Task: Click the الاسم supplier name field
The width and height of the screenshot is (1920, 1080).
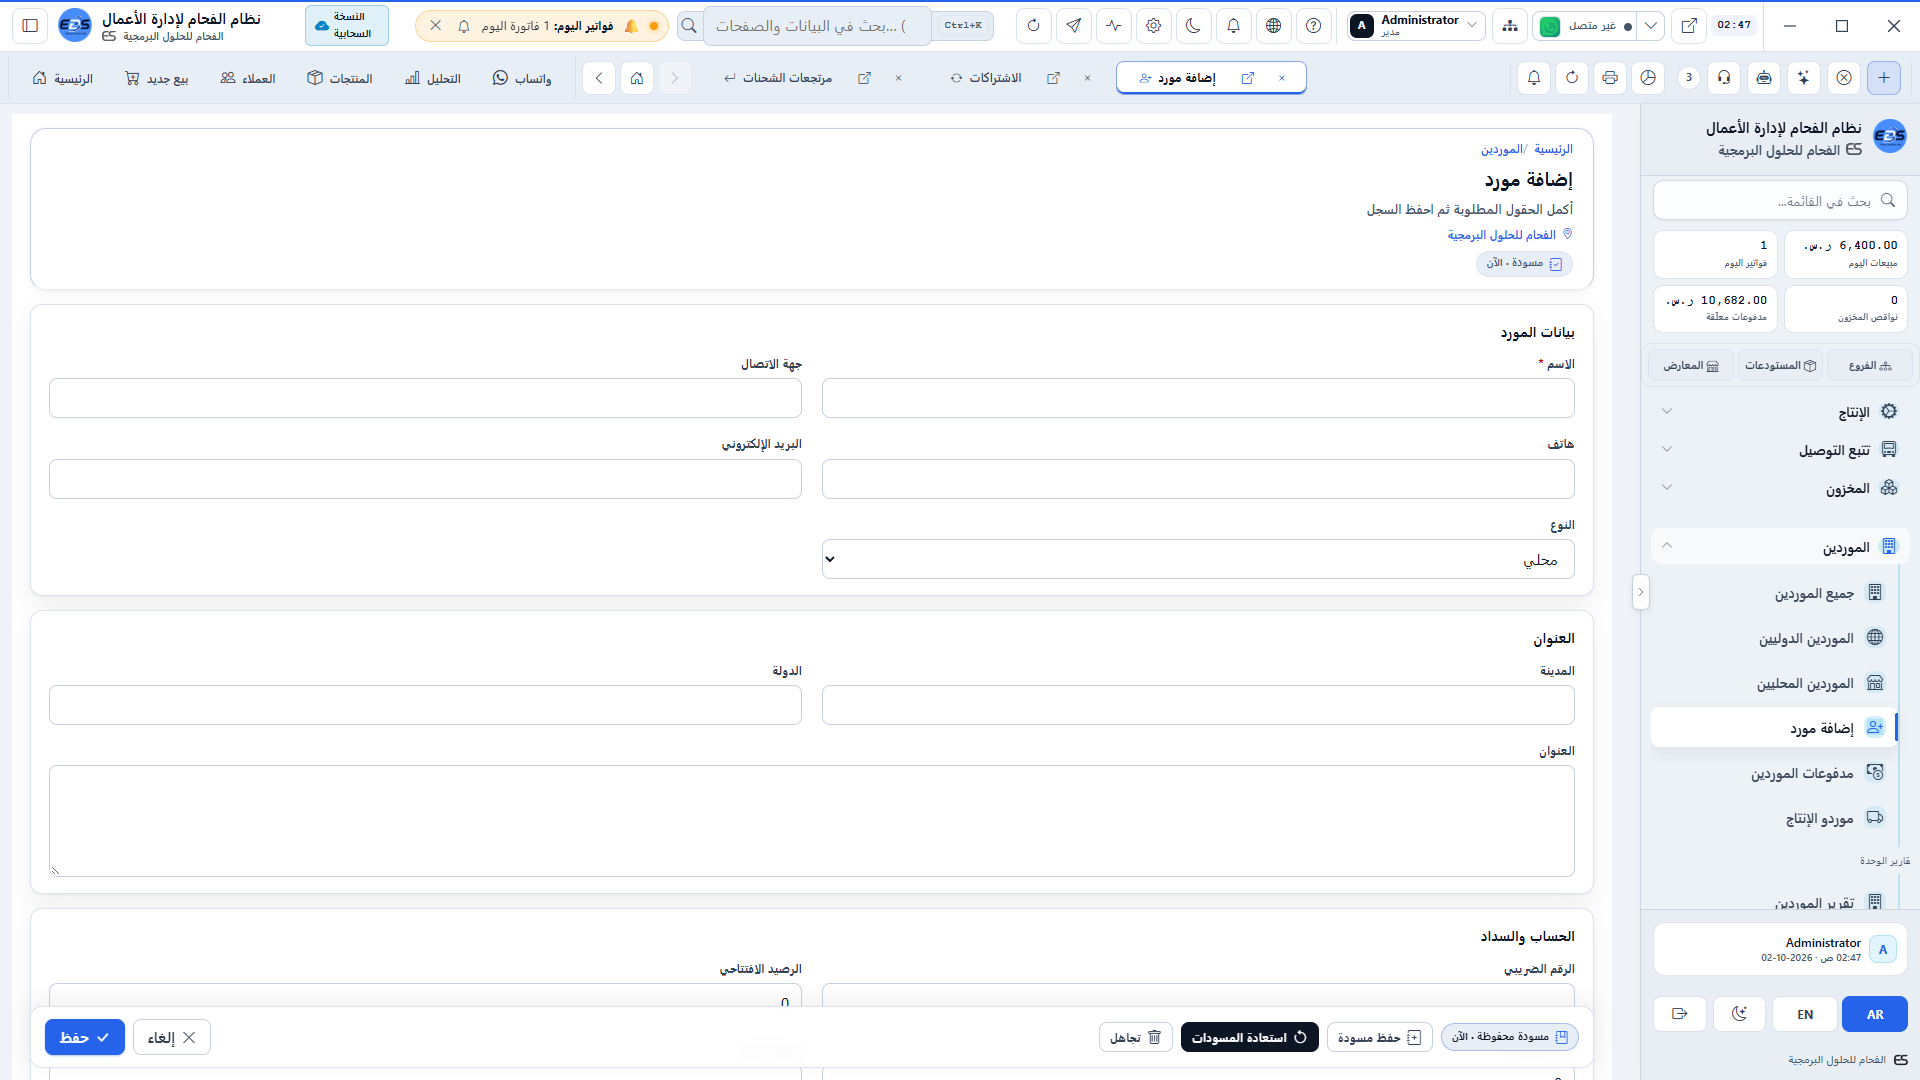Action: pos(1198,398)
